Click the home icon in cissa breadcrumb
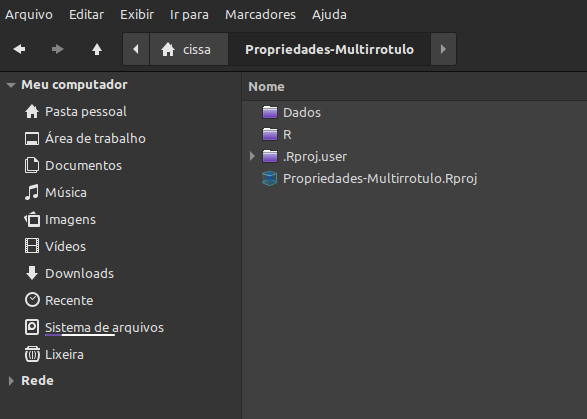The width and height of the screenshot is (587, 419). click(168, 49)
